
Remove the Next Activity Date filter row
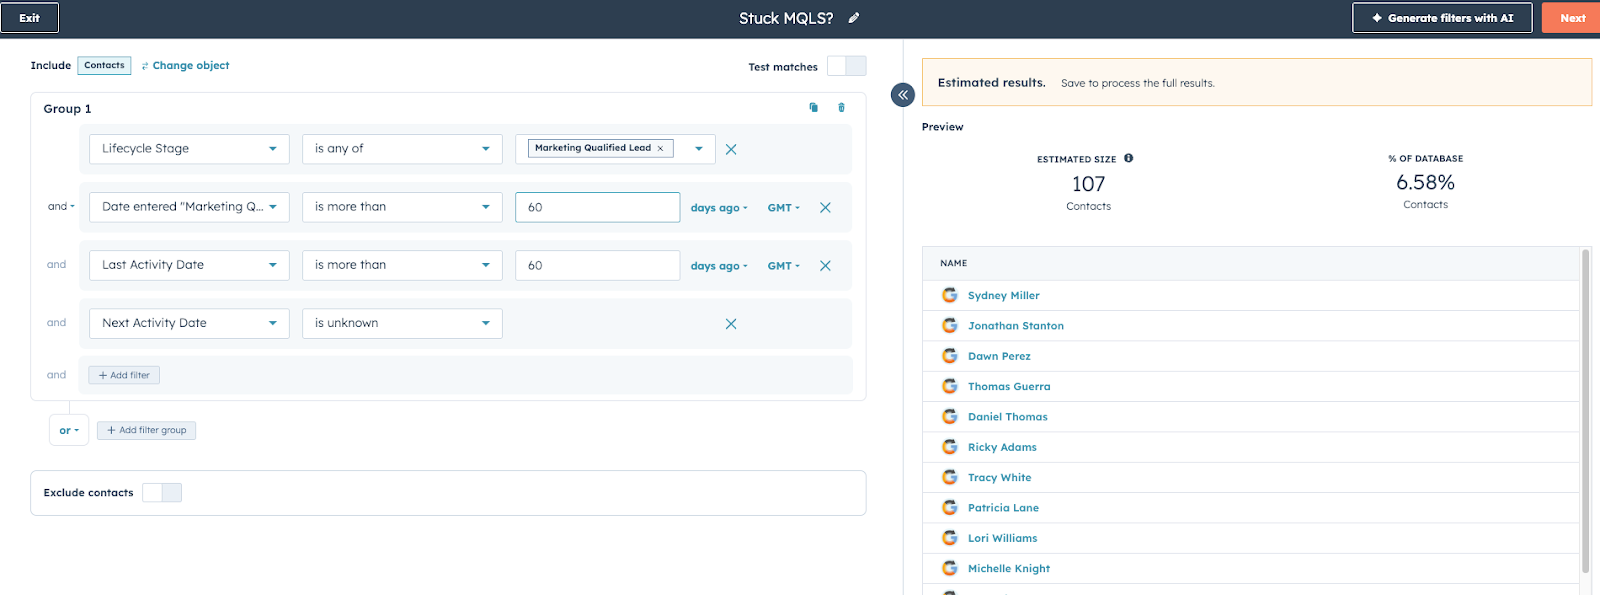pos(731,324)
